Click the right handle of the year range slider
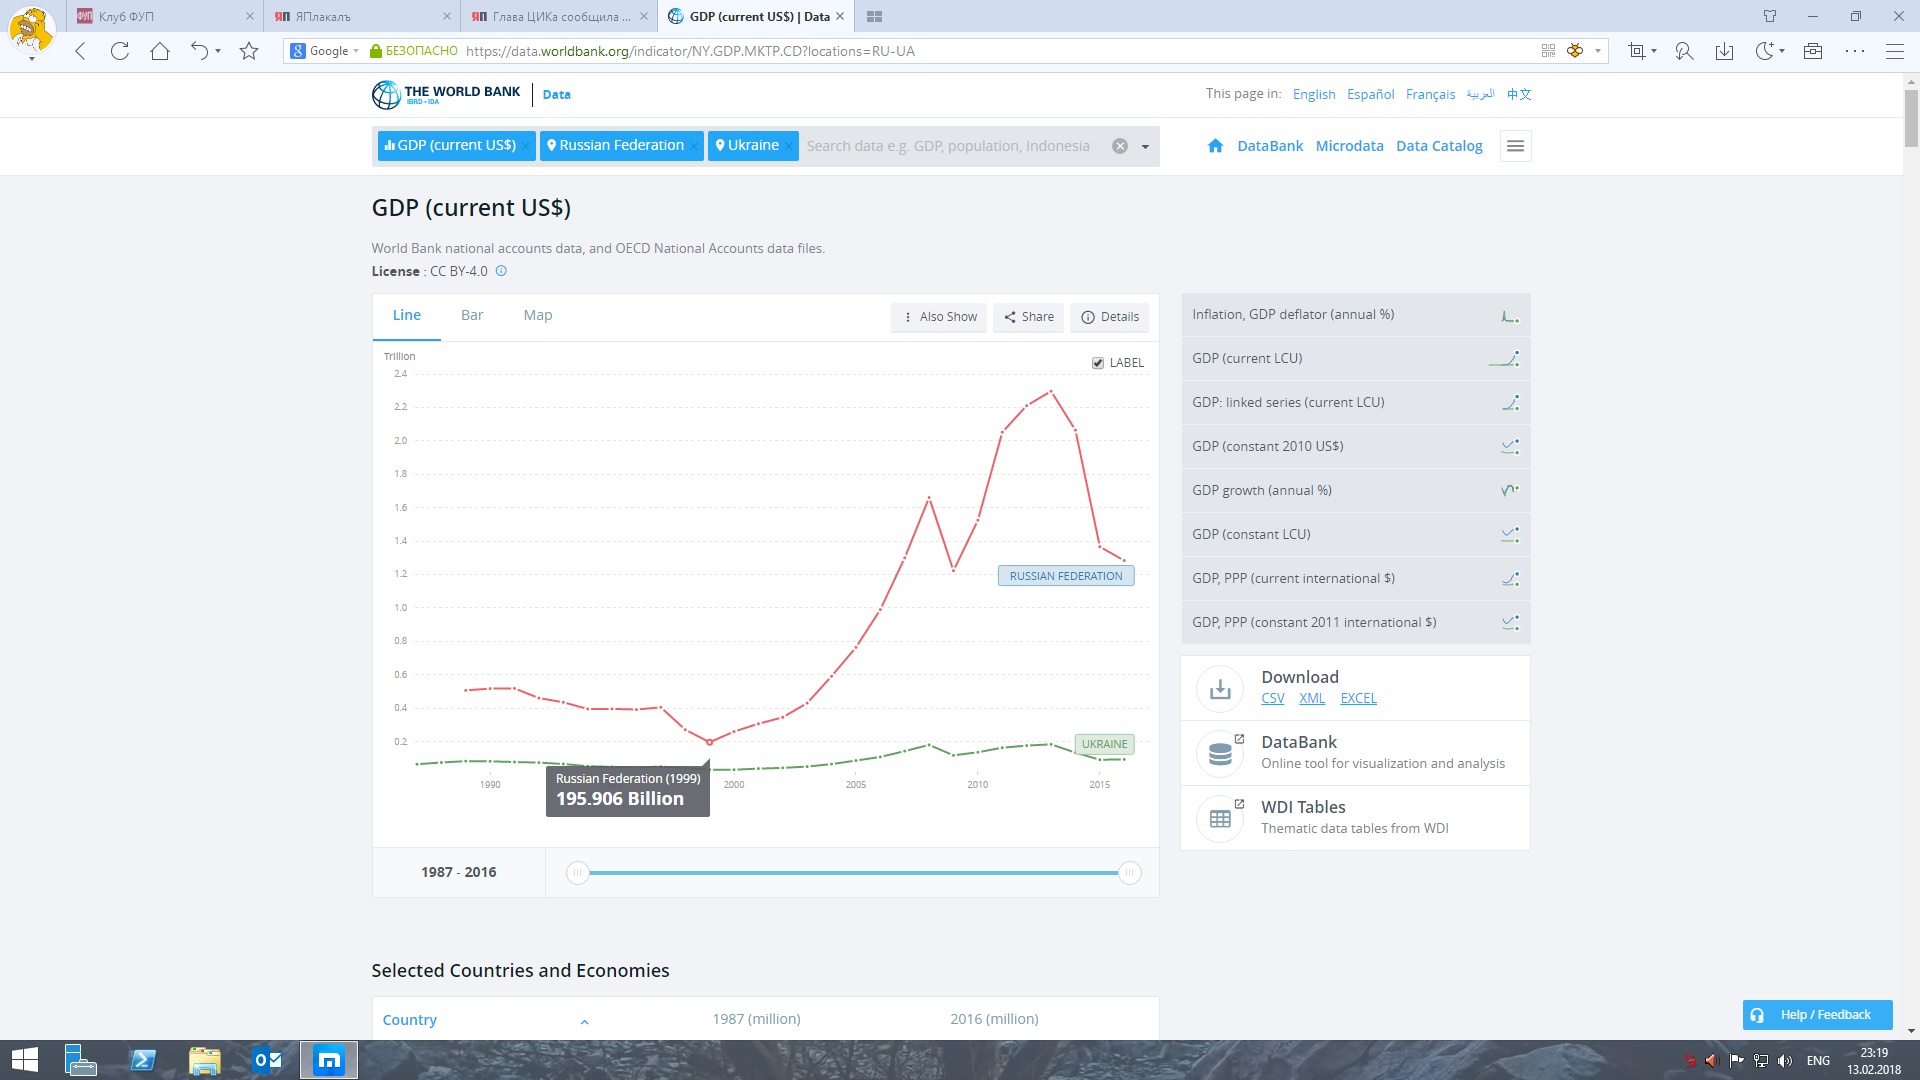Screen dimensions: 1920x1080 (1129, 873)
